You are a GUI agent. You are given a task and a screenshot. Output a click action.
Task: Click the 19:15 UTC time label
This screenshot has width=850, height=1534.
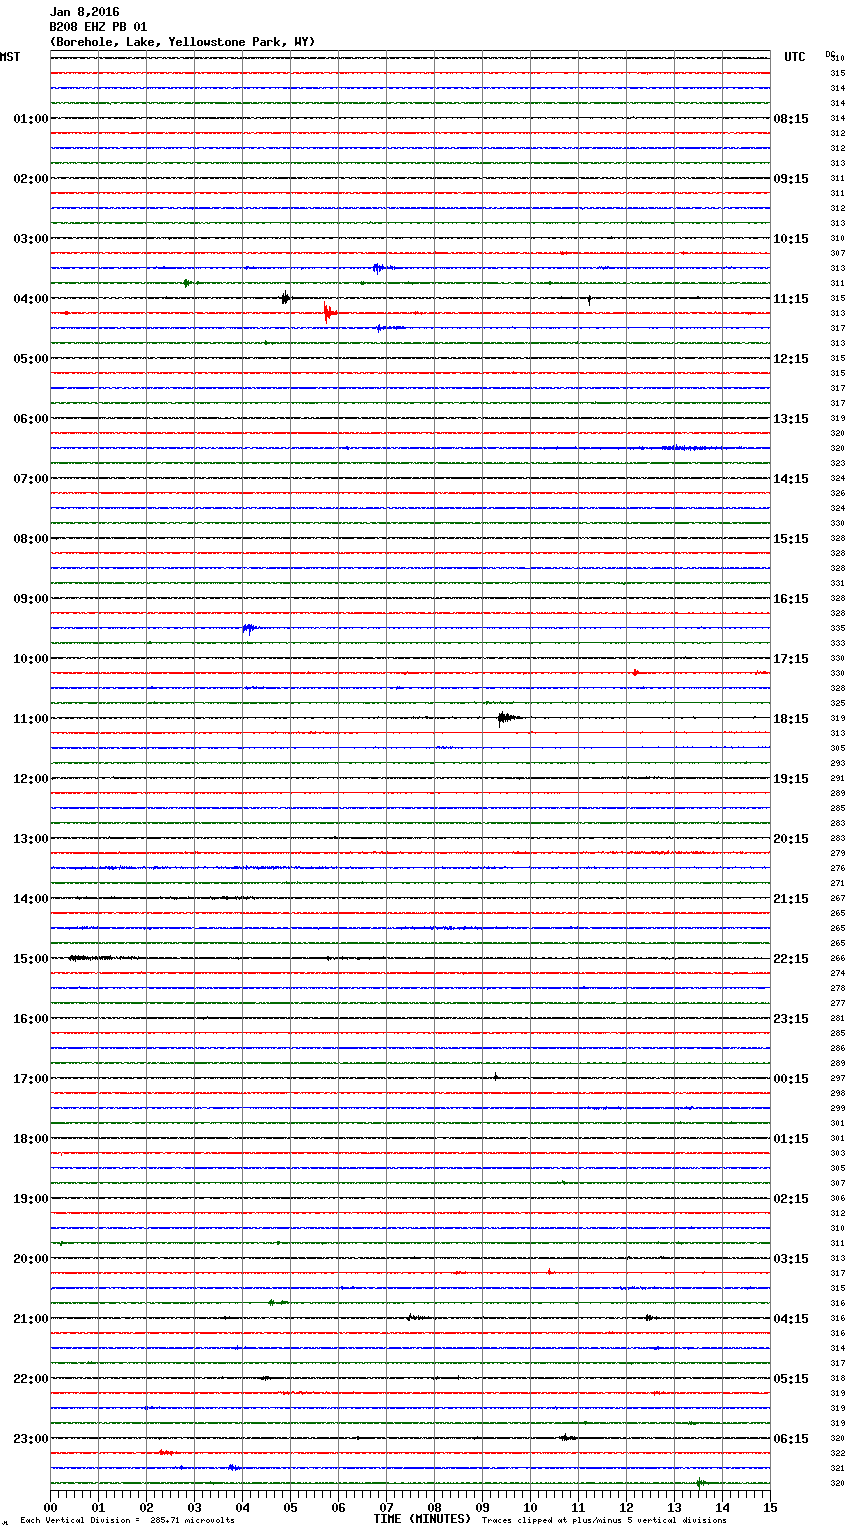[x=791, y=779]
